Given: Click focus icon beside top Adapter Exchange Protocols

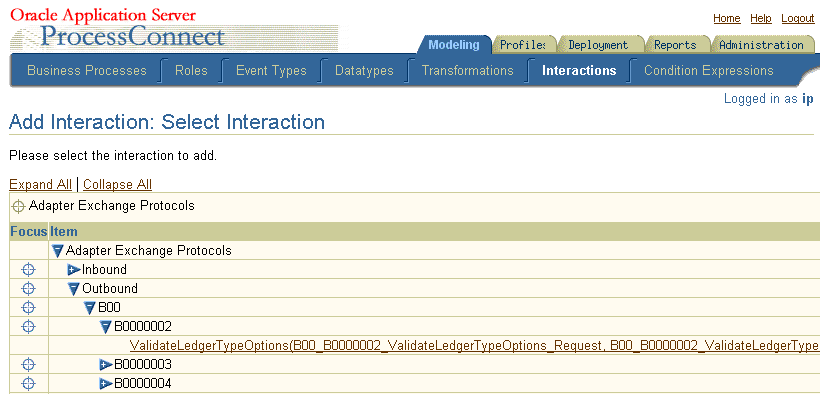Looking at the screenshot, I should (x=18, y=206).
